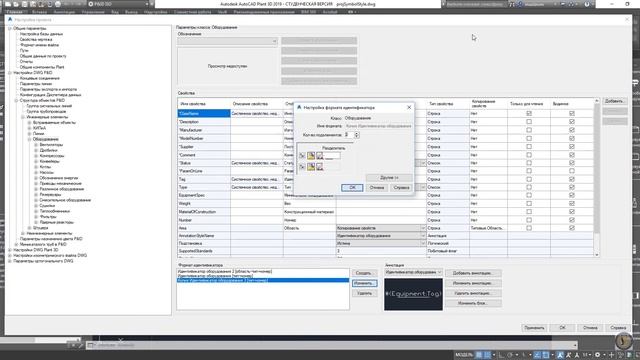Click yellow class-property icon in second subpart row
640x360 pixels.
pos(311,167)
